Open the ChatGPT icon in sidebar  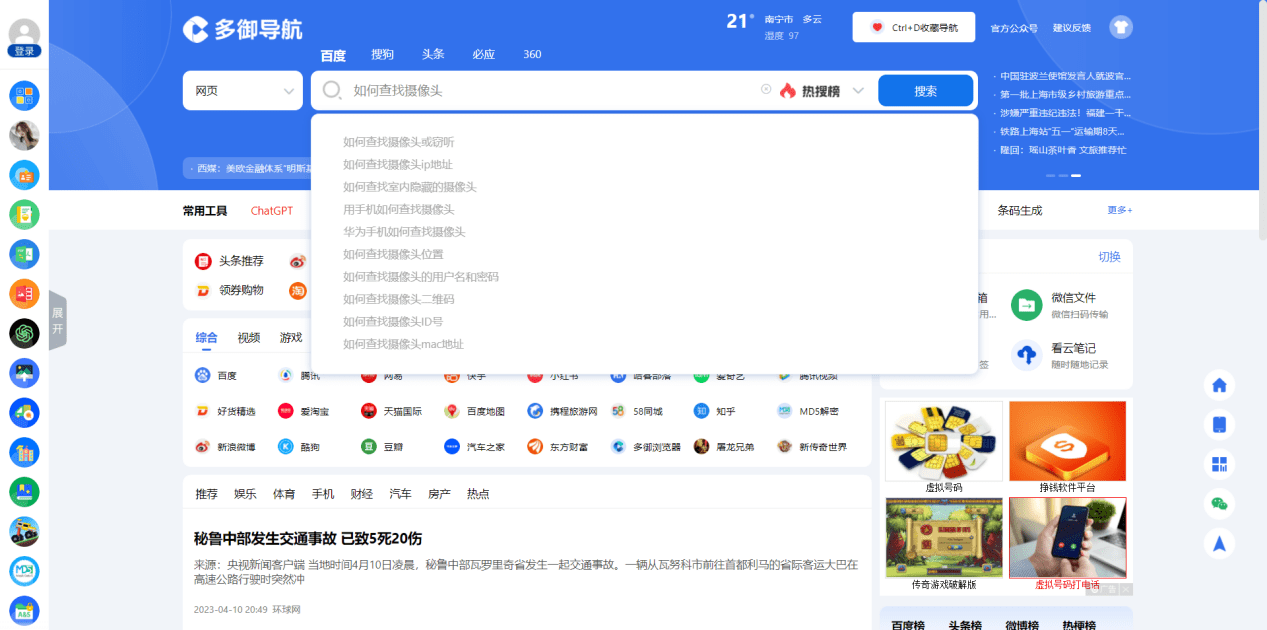tap(24, 333)
